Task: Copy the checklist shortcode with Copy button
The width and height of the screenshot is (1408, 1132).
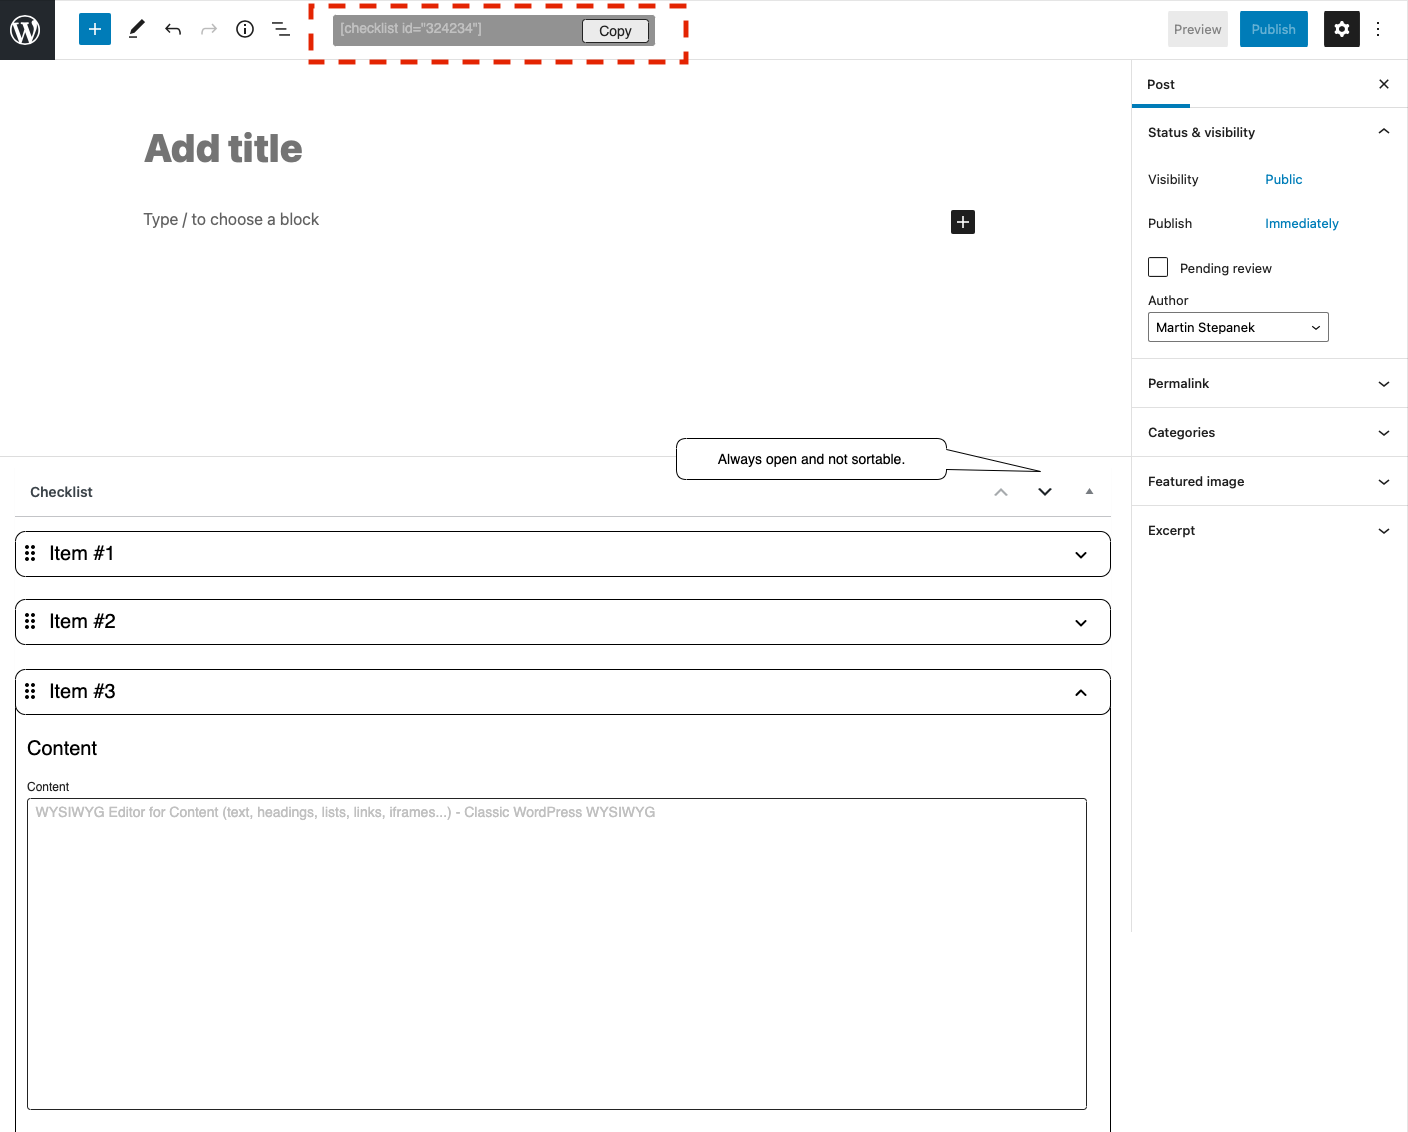Action: (615, 31)
